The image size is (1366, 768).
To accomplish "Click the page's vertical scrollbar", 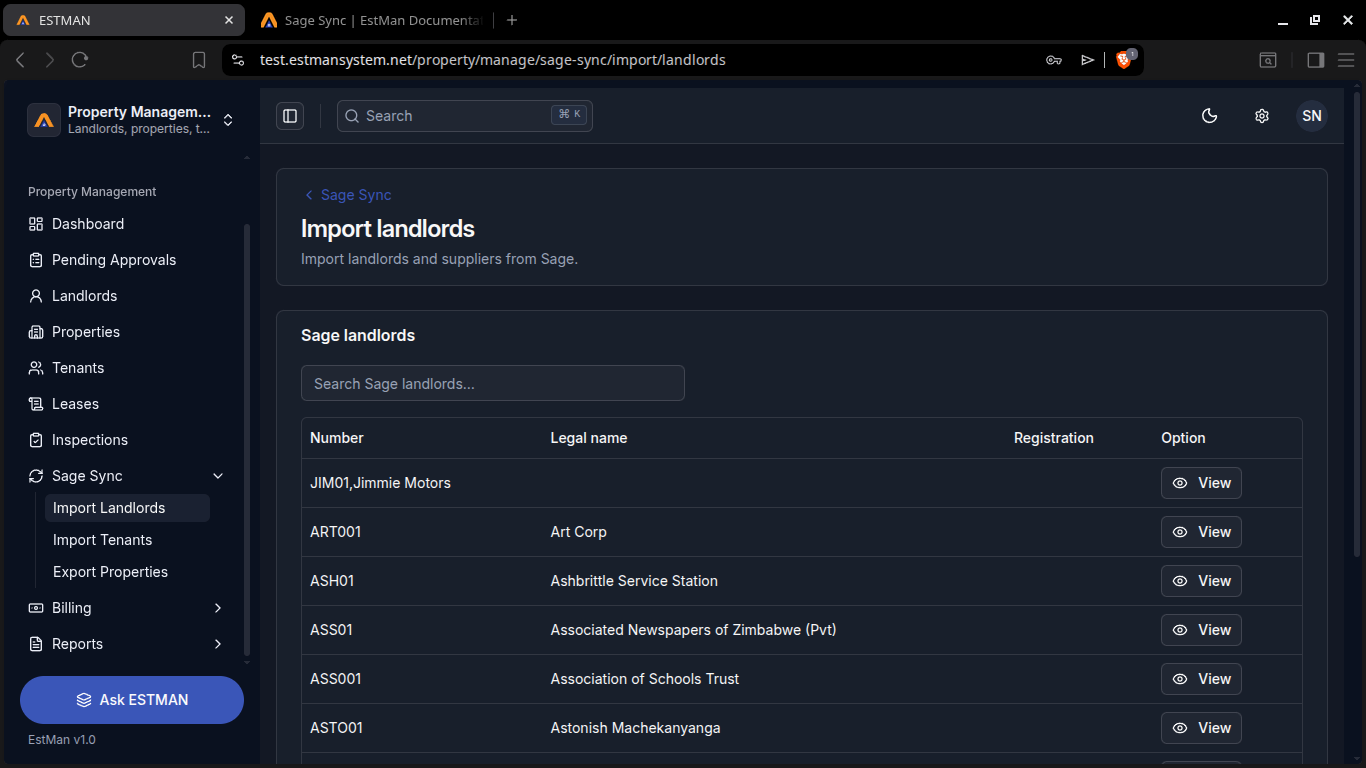I will (1356, 325).
